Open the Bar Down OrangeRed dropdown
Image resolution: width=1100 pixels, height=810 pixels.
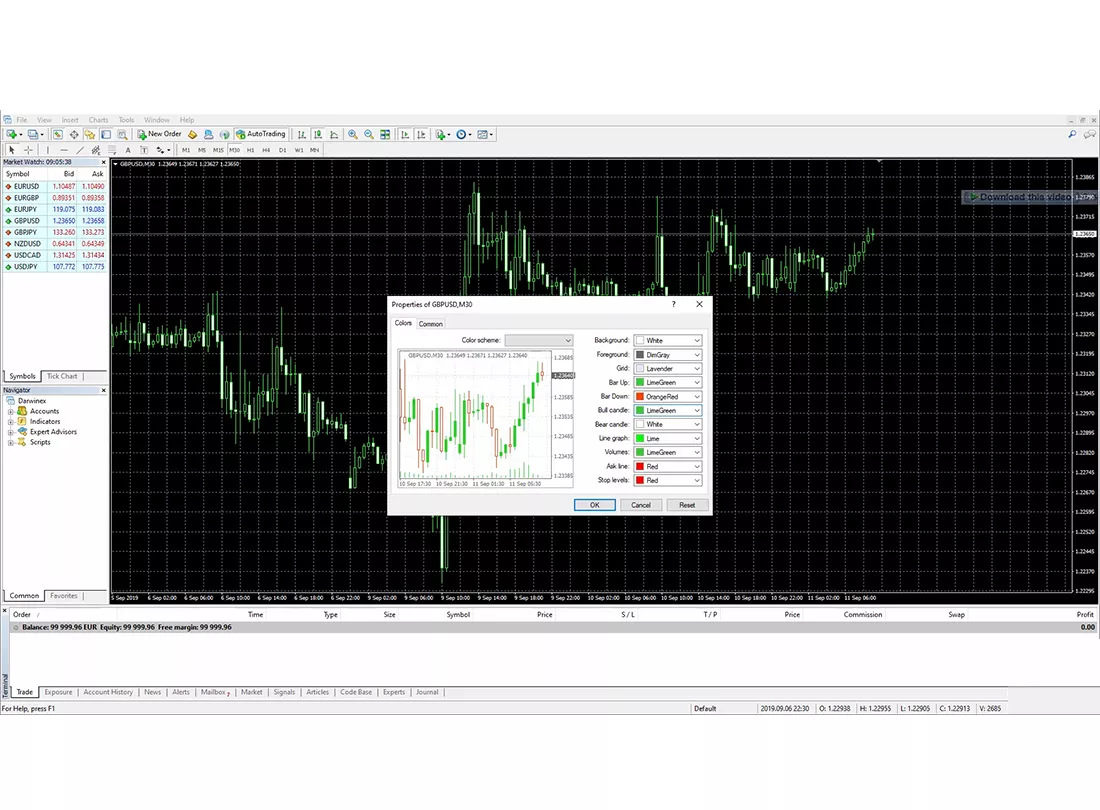pyautogui.click(x=668, y=396)
